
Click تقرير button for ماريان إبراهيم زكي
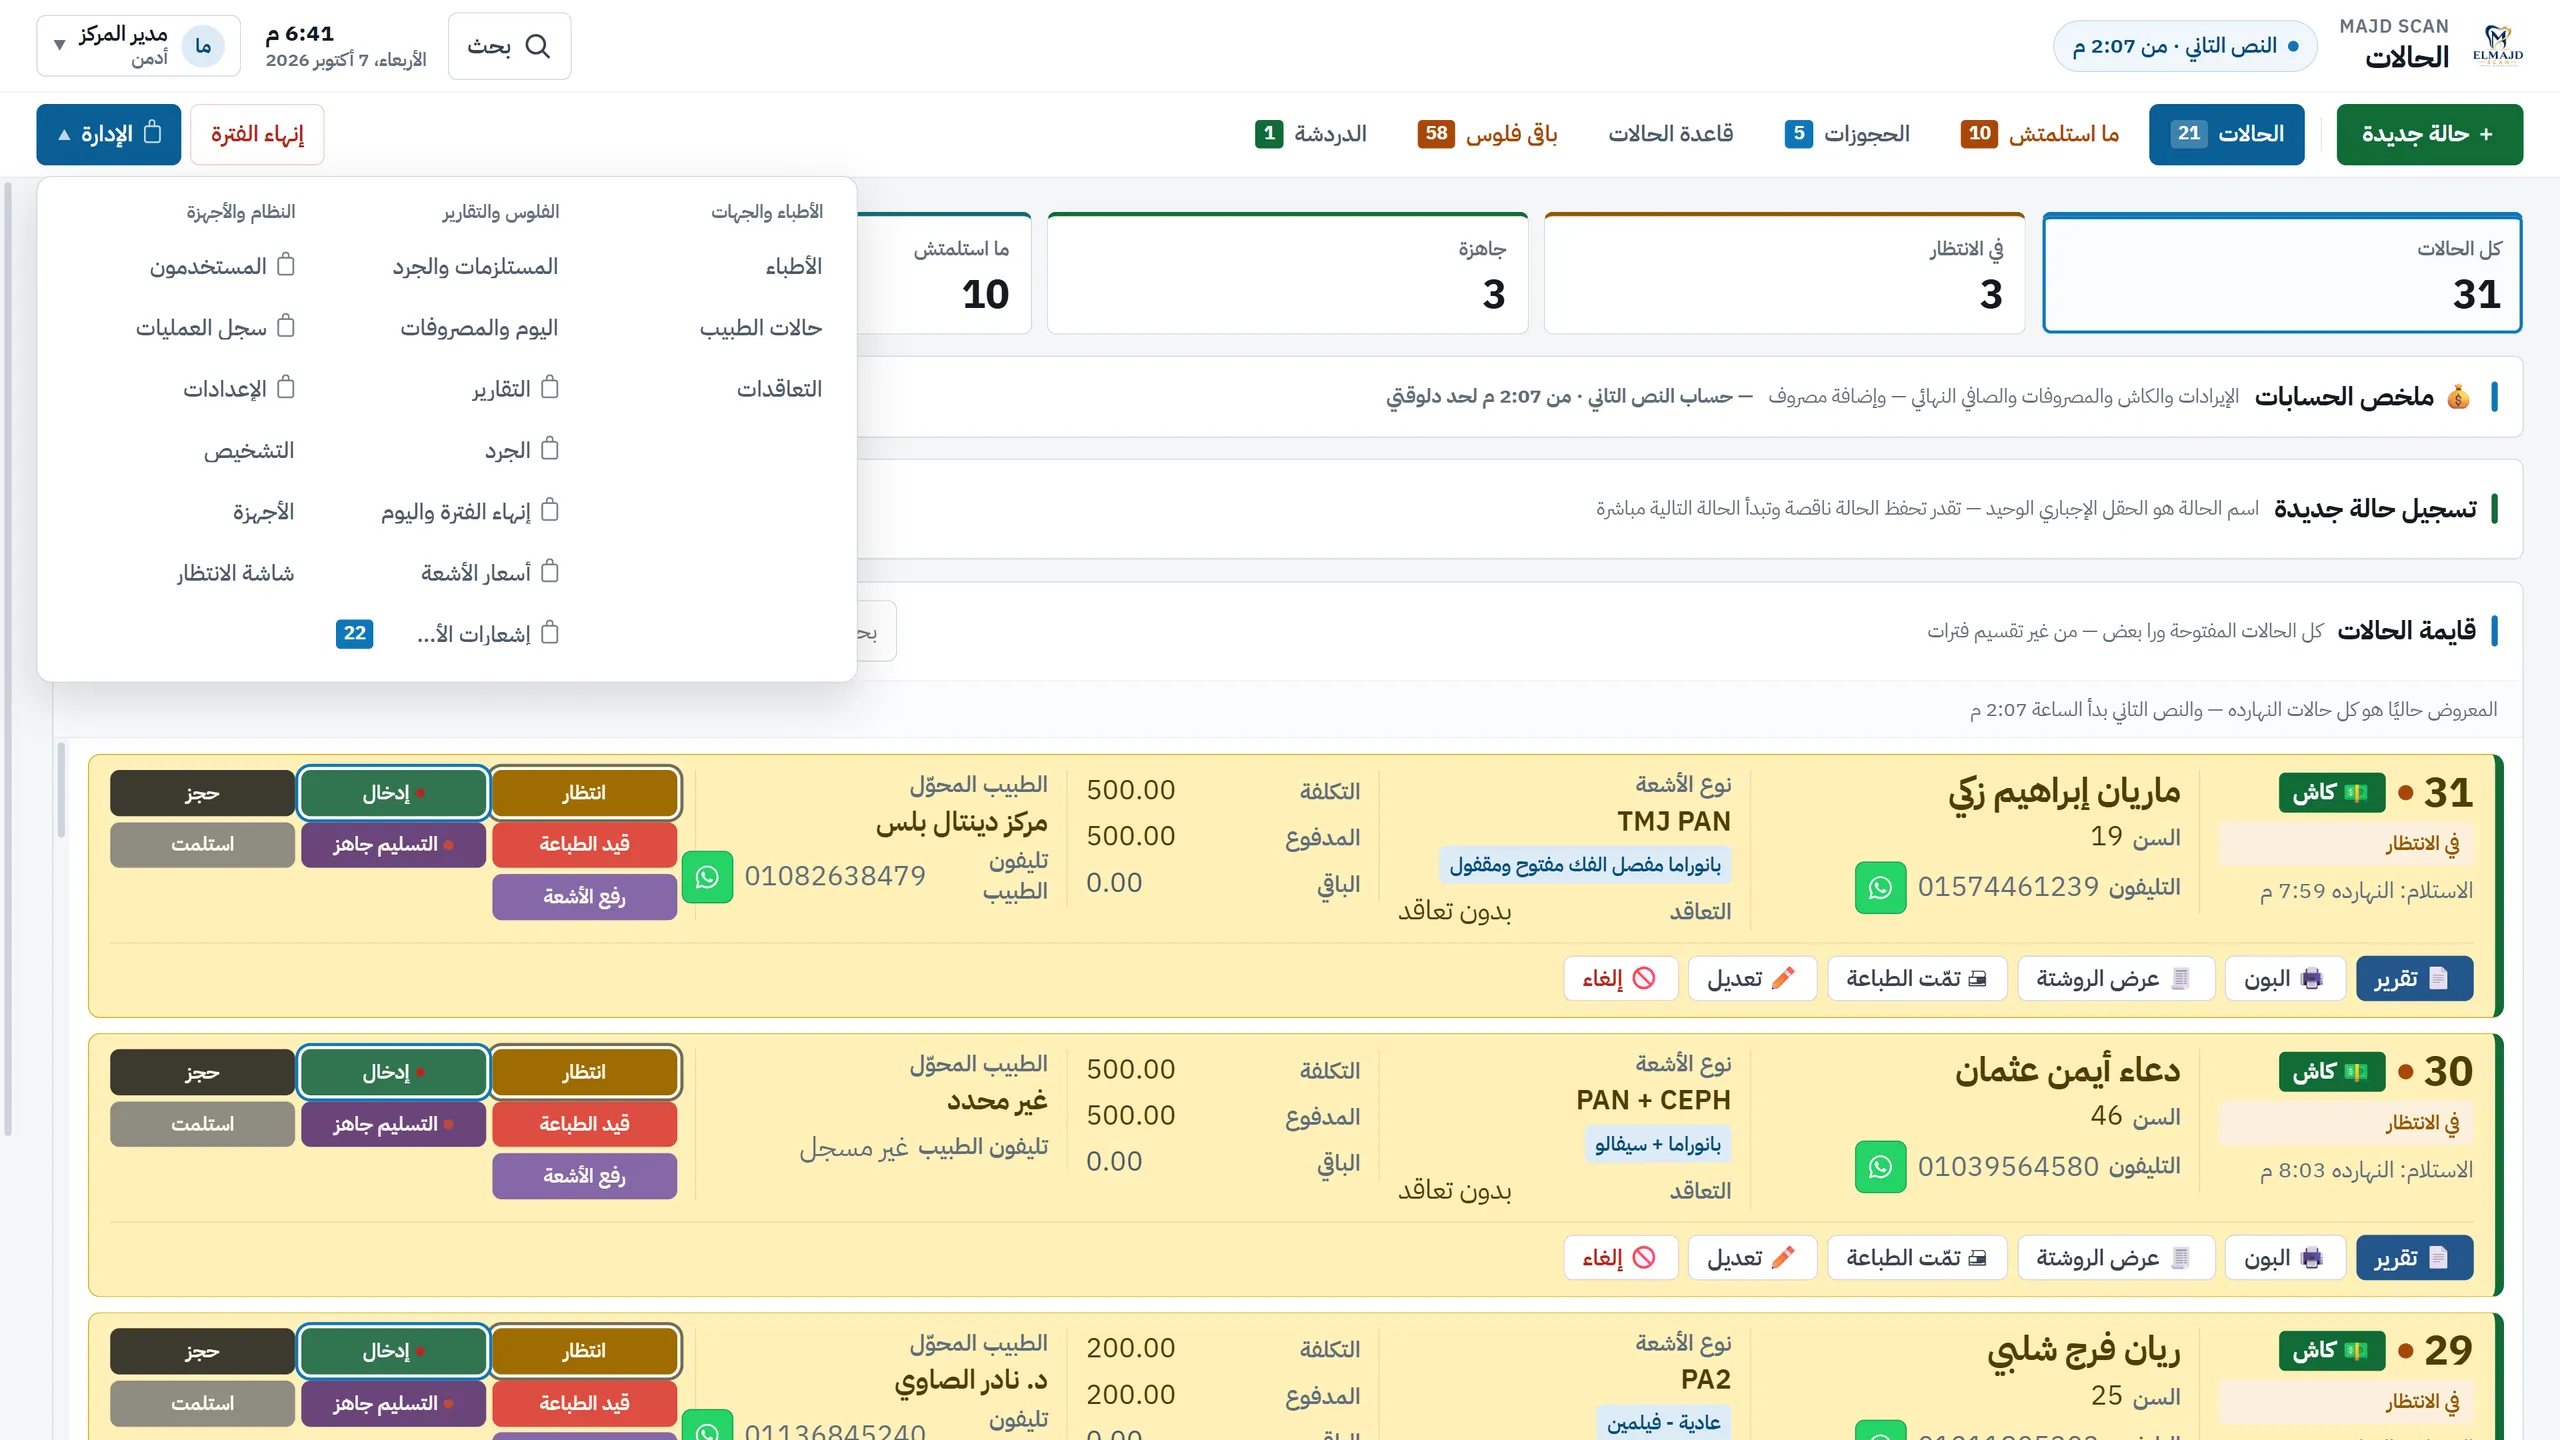click(x=2414, y=978)
